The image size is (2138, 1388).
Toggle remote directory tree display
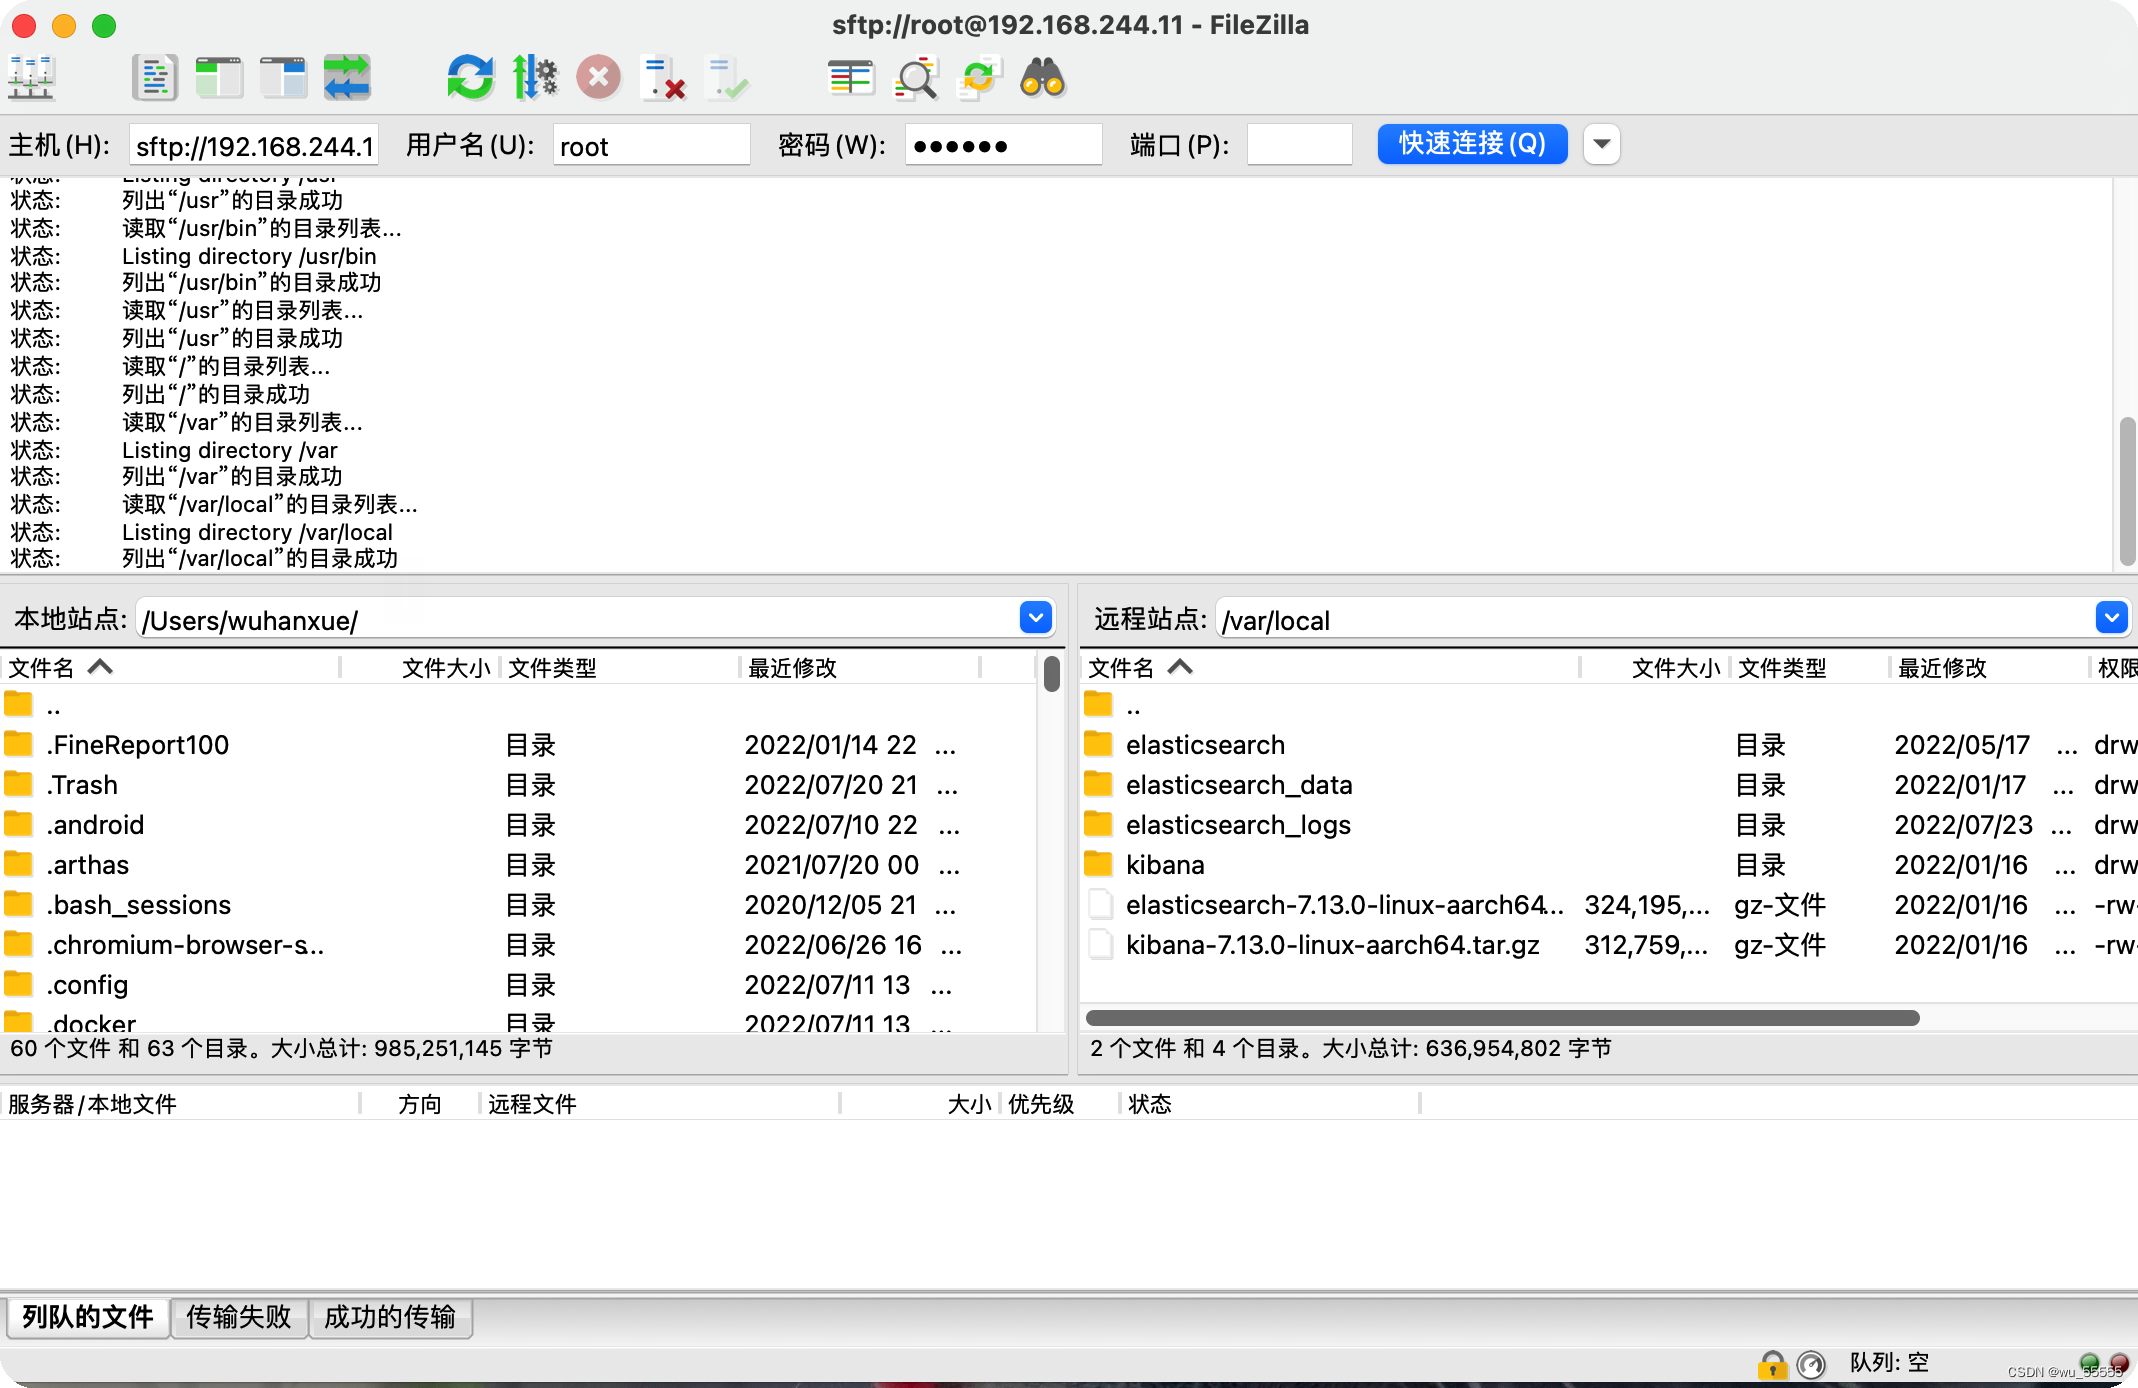[x=283, y=78]
